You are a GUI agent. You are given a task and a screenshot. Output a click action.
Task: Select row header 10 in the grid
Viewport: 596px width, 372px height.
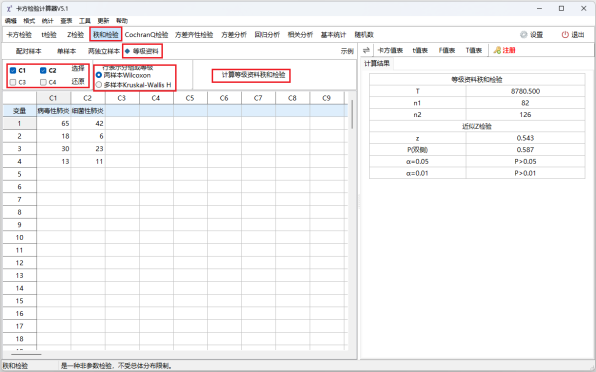coord(19,237)
